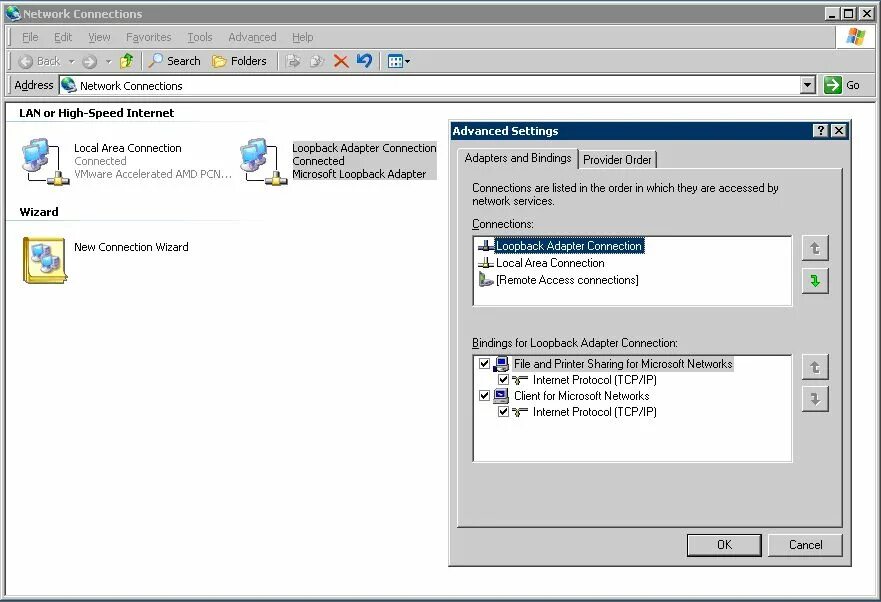This screenshot has height=602, width=881.
Task: Click the Move To toolbar icon
Action: (293, 61)
